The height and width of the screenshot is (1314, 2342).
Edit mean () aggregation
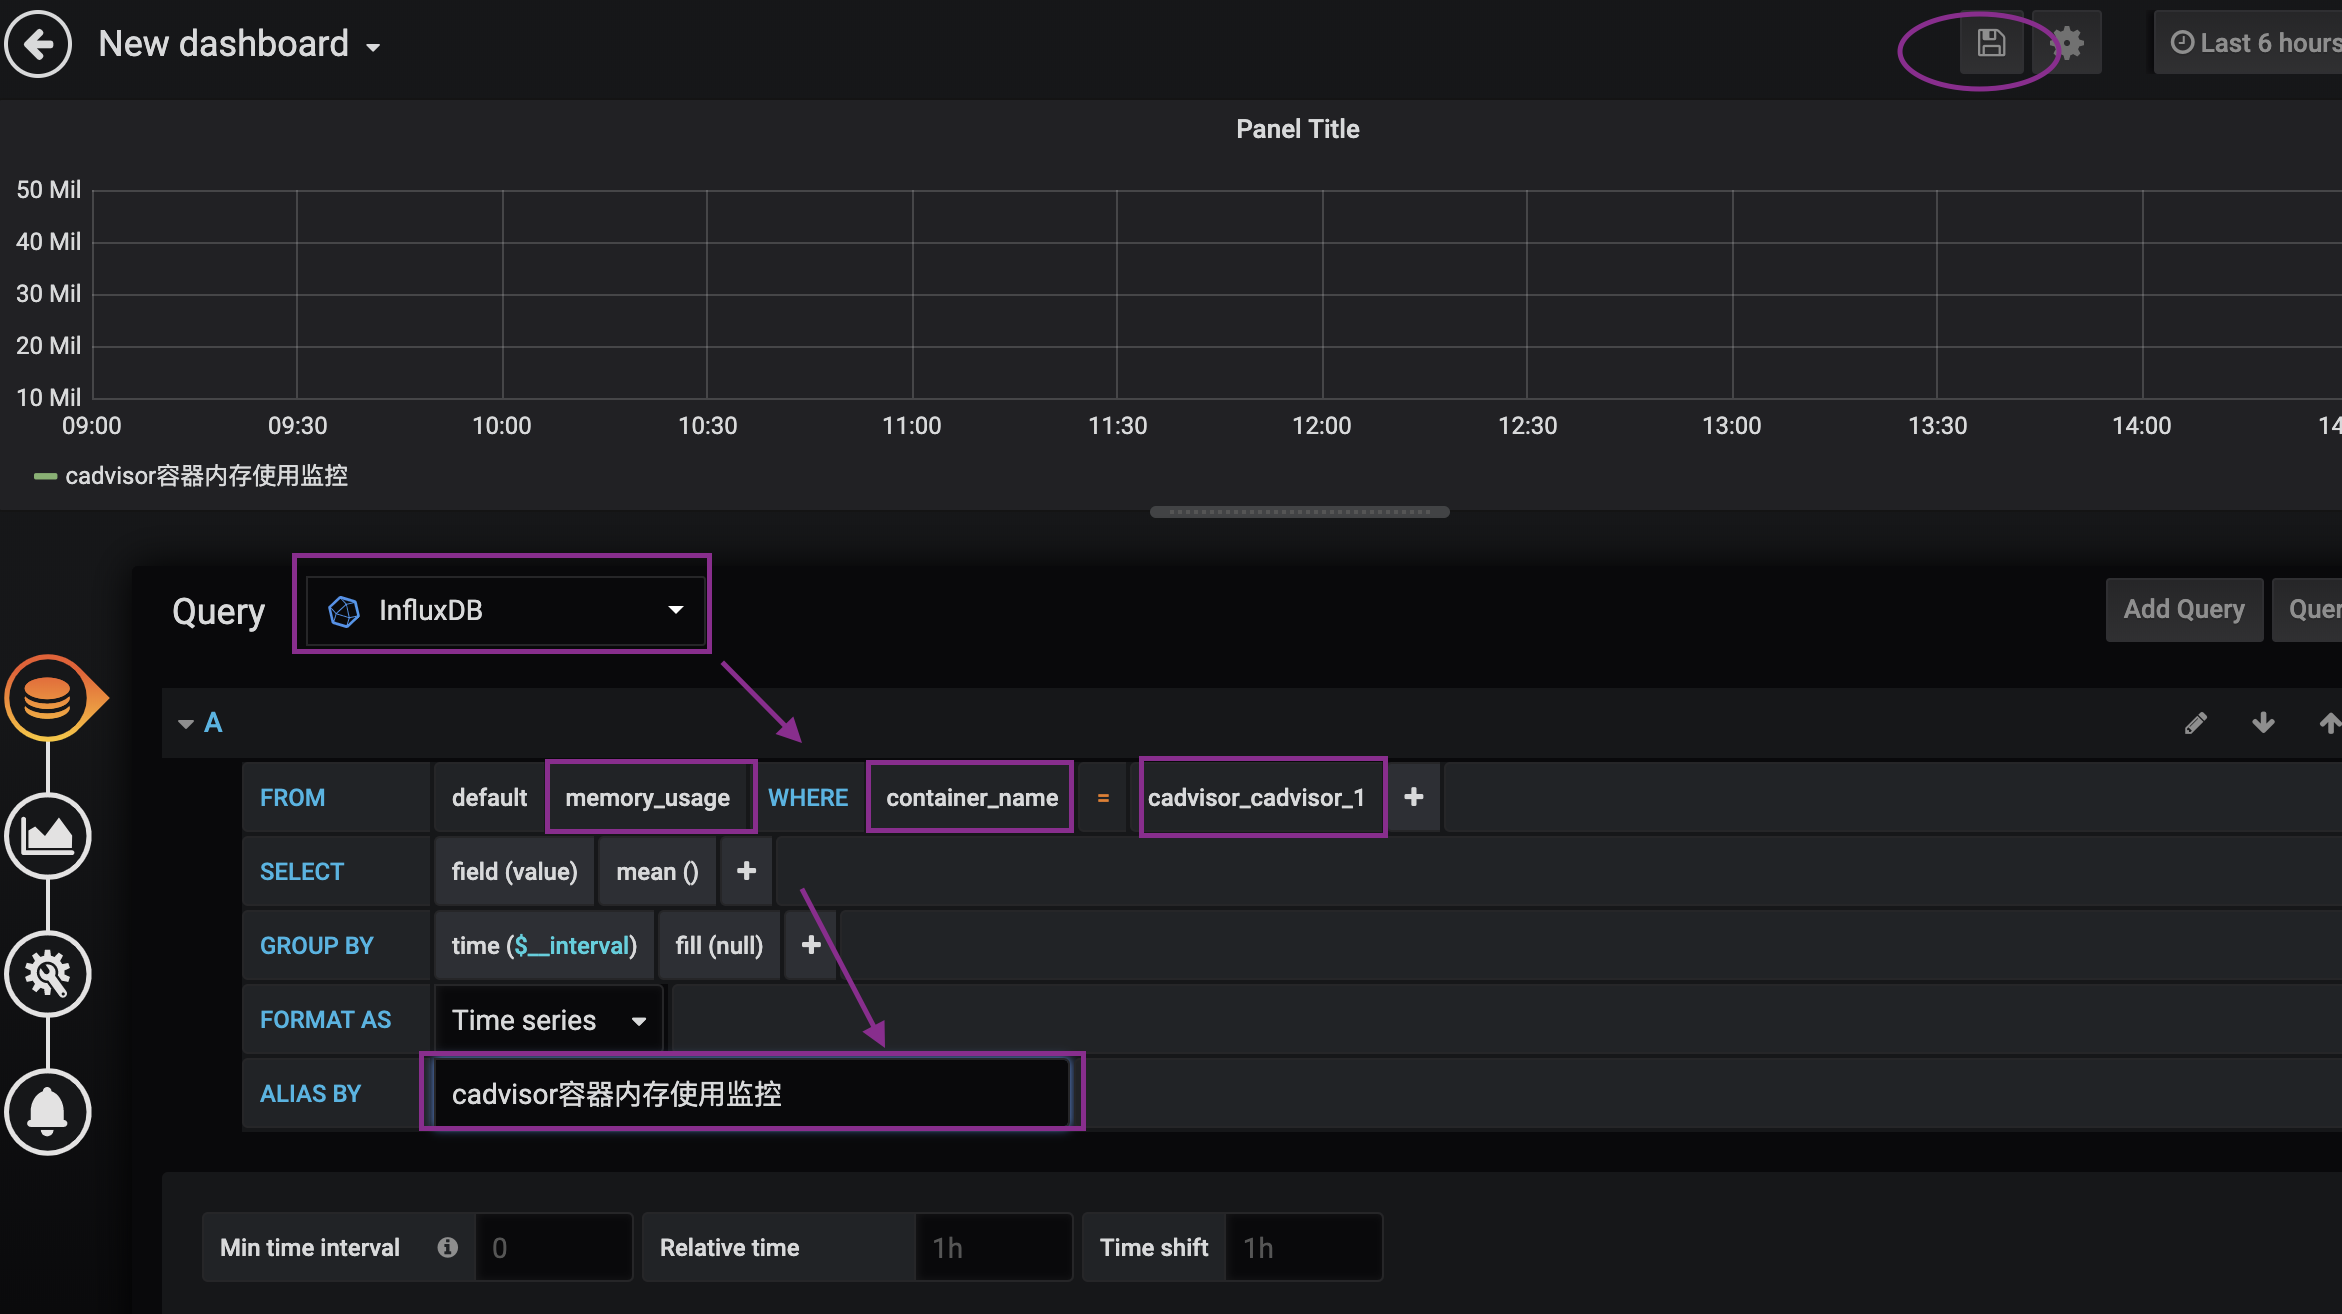[x=657, y=871]
